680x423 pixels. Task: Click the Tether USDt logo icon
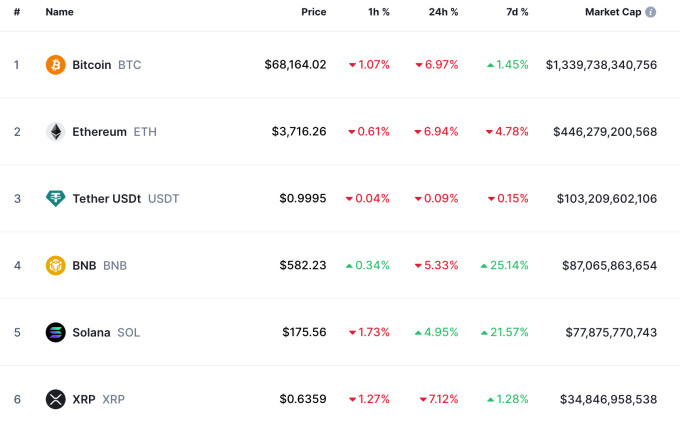click(56, 199)
